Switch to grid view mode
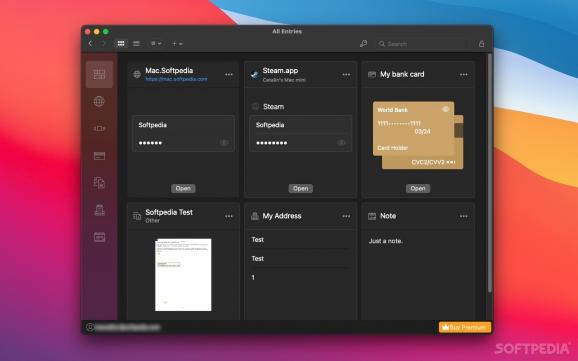This screenshot has height=361, width=578. [121, 44]
